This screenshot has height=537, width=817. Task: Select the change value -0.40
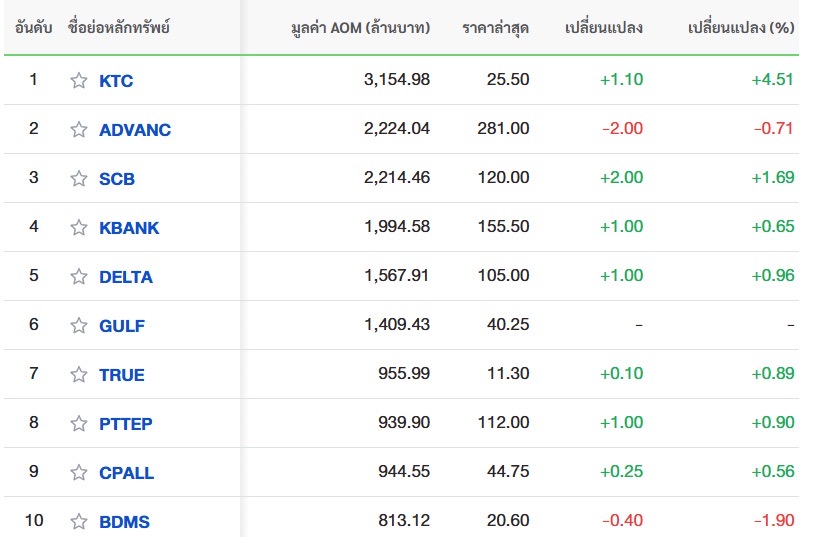click(623, 520)
